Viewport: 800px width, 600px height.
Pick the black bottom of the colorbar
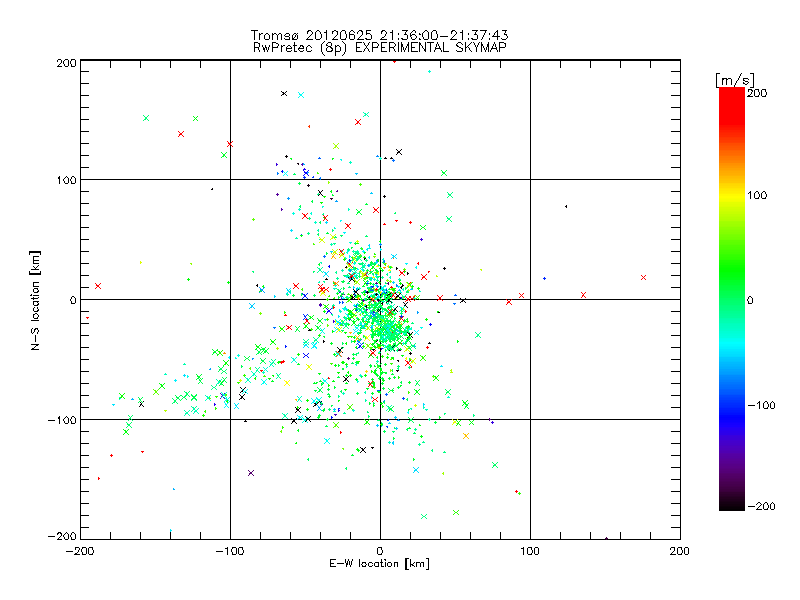point(732,503)
